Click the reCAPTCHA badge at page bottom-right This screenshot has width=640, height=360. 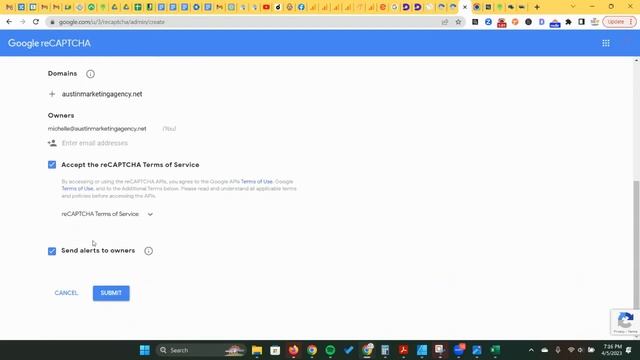point(625,322)
